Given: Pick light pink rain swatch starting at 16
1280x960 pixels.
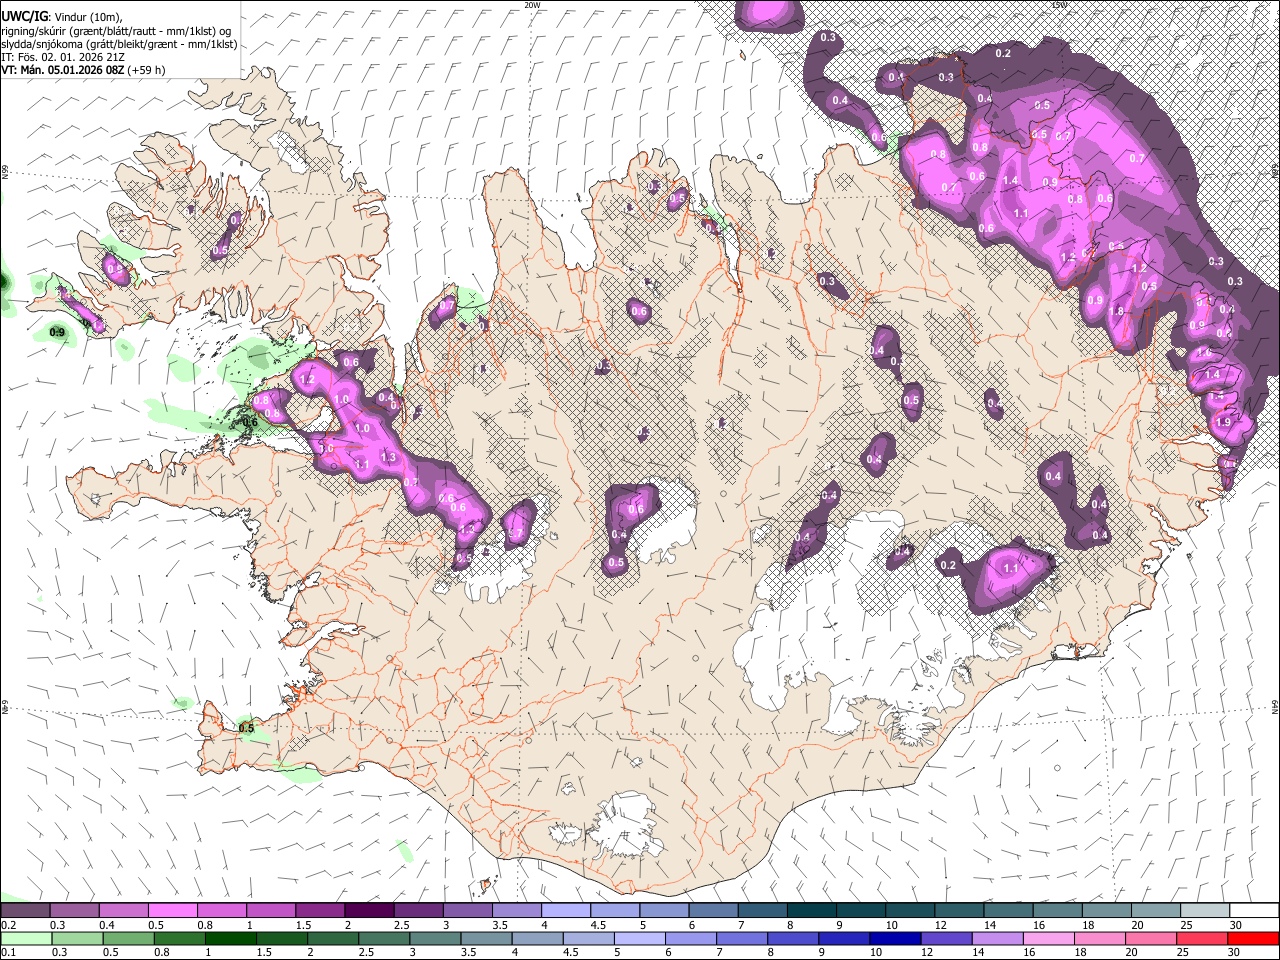Looking at the screenshot, I should (x=1049, y=938).
